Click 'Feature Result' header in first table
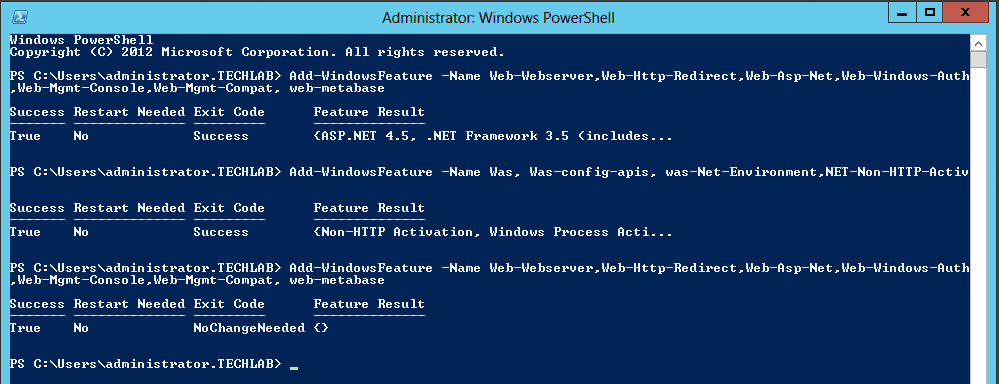The image size is (999, 384). tap(369, 111)
